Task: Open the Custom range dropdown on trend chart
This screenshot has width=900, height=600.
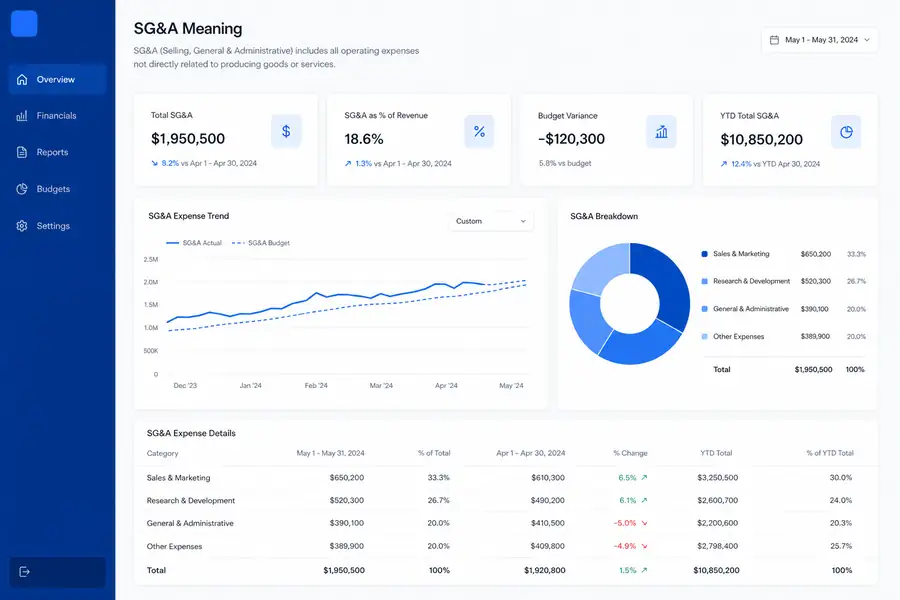Action: [x=491, y=221]
